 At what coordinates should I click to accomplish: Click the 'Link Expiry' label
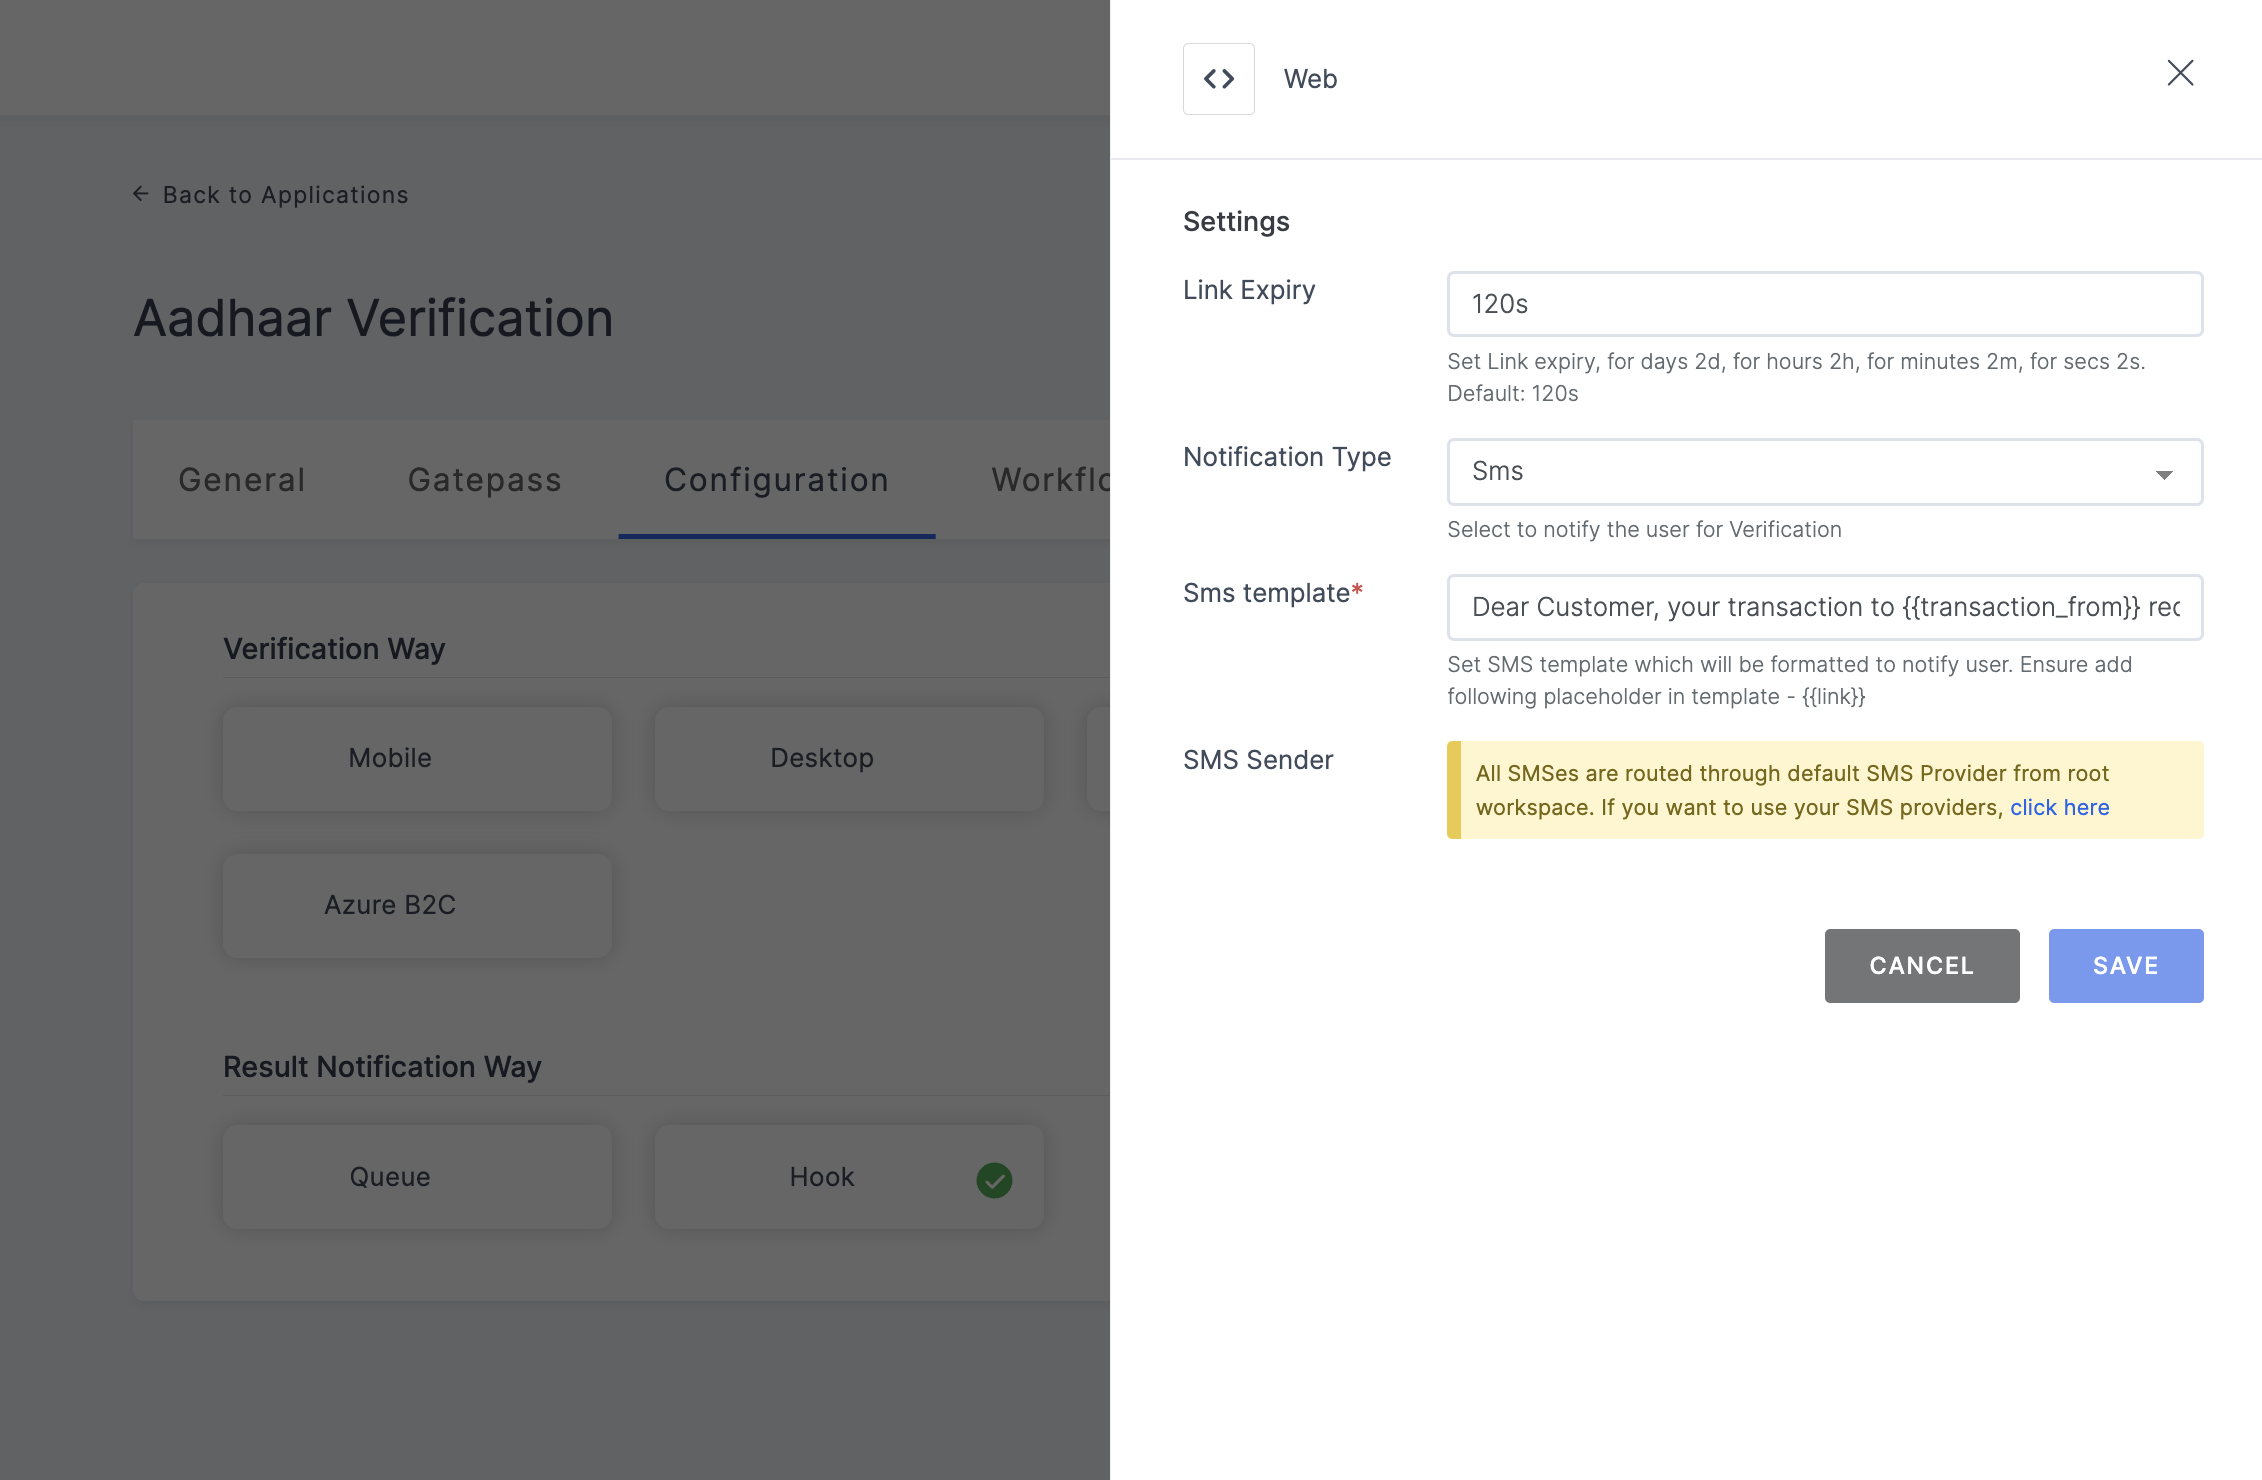[x=1249, y=290]
